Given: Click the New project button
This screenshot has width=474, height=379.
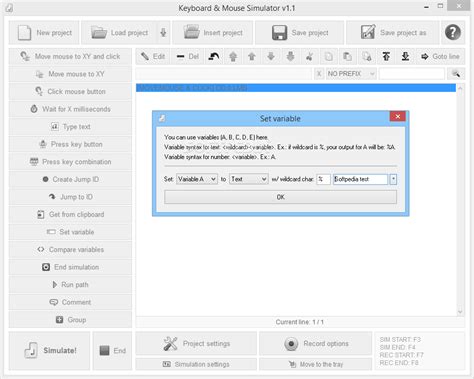Looking at the screenshot, I should [x=44, y=33].
